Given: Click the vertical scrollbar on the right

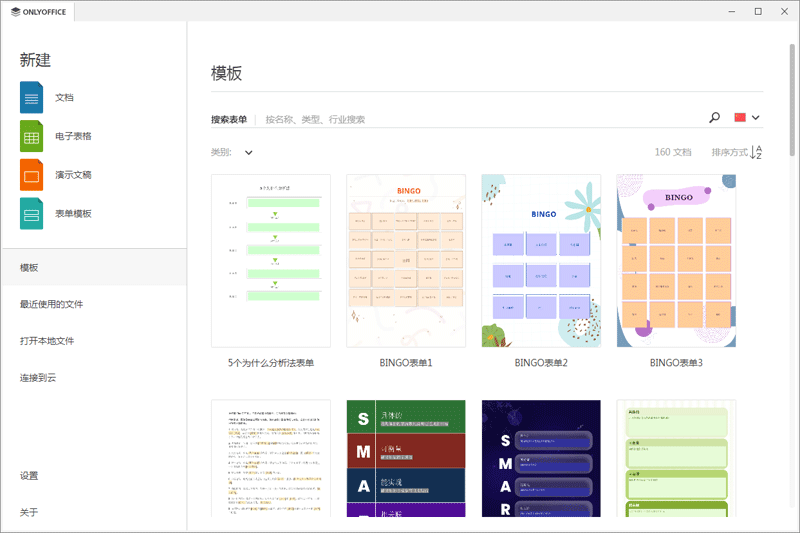Looking at the screenshot, I should [793, 100].
